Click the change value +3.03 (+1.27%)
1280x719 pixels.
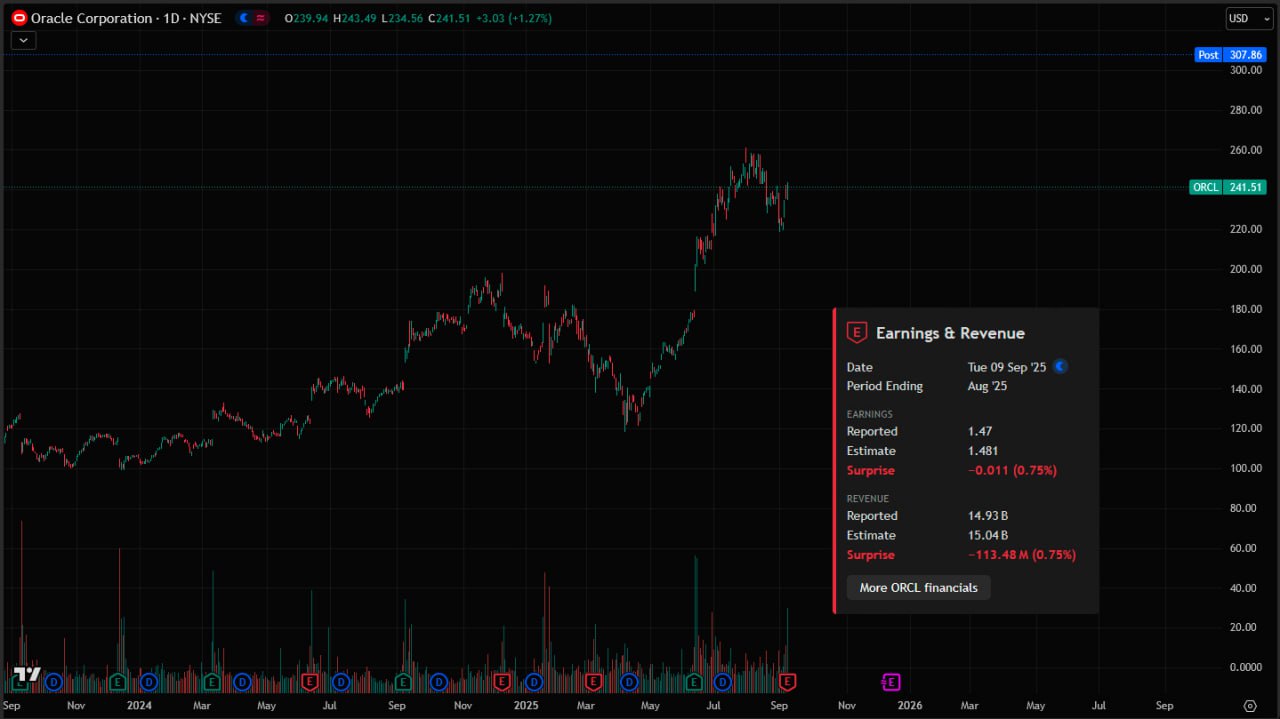coord(512,18)
